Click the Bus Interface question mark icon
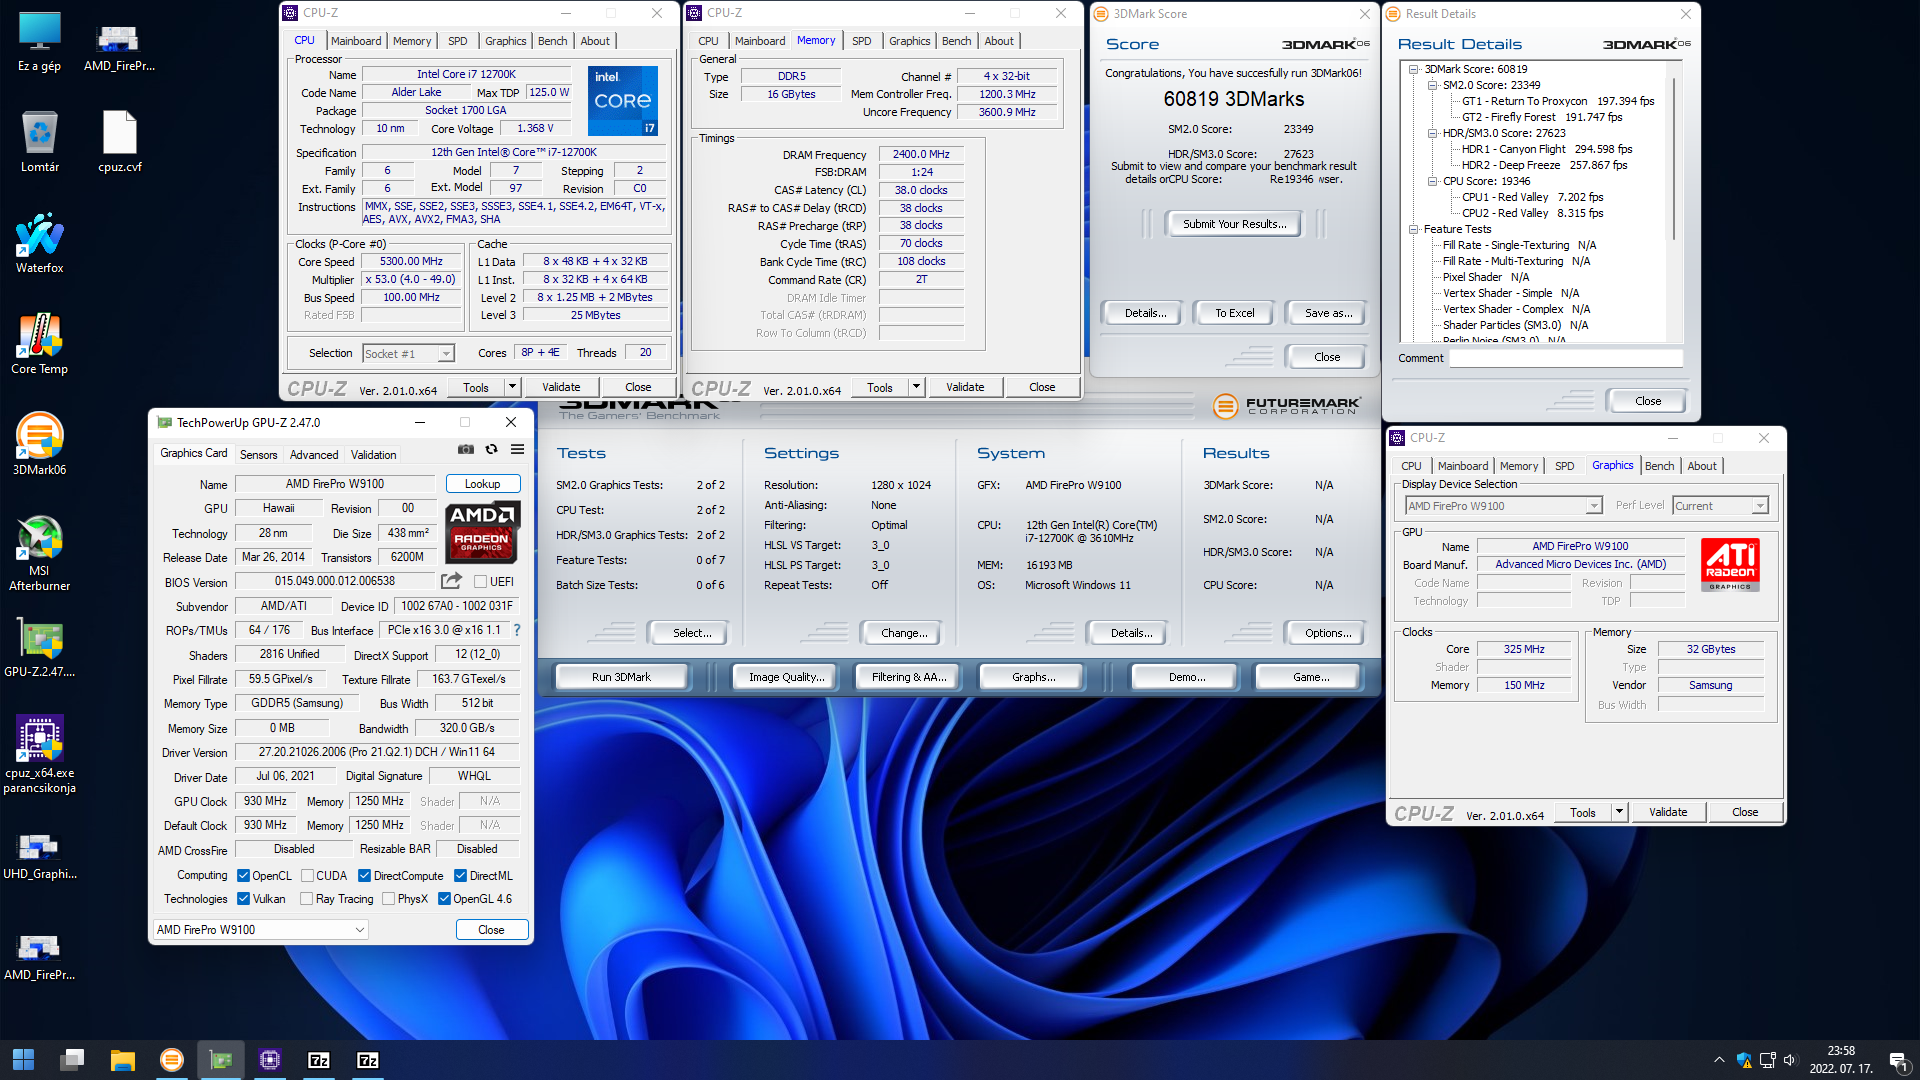The height and width of the screenshot is (1080, 1920). 516,630
